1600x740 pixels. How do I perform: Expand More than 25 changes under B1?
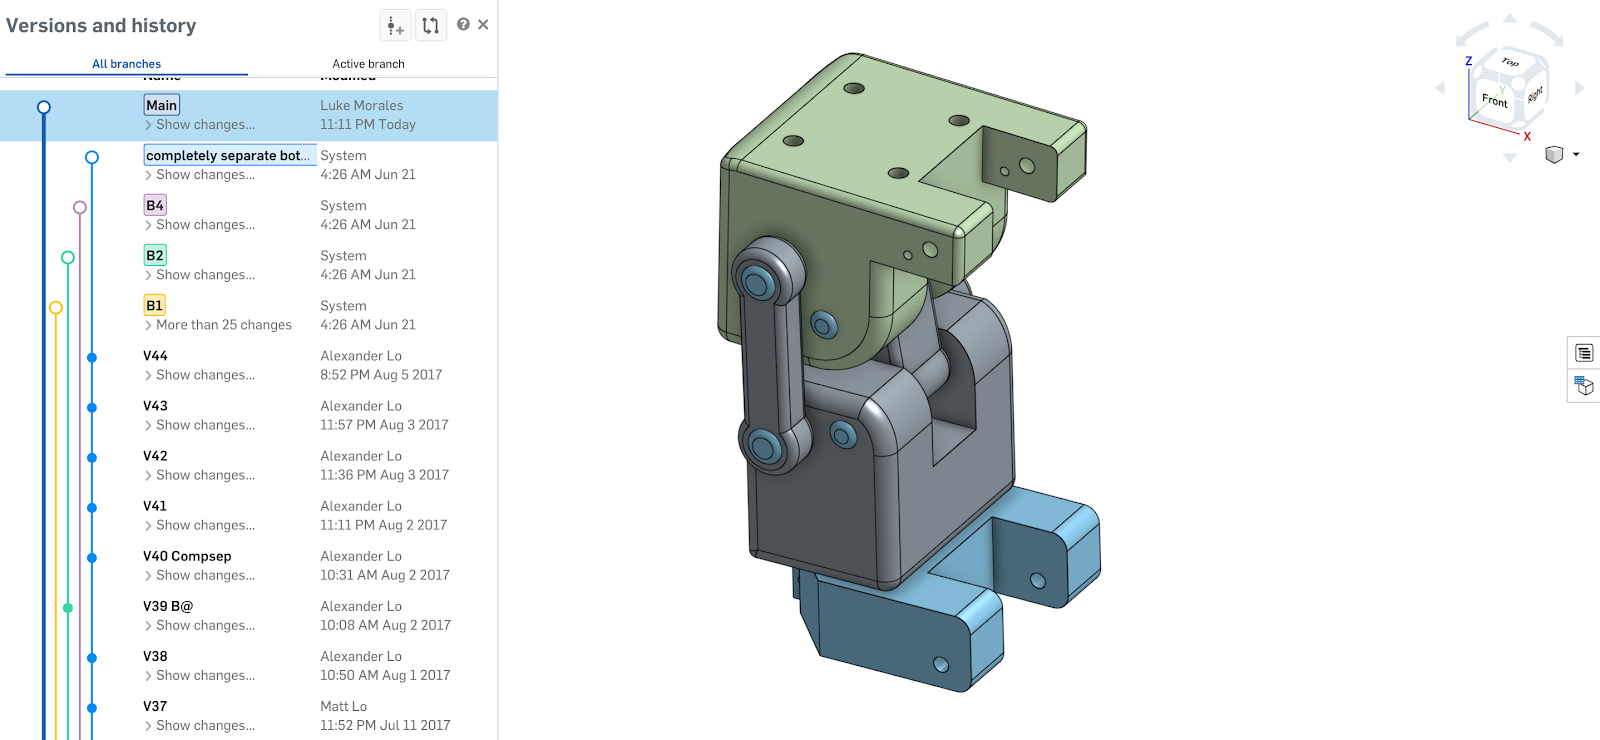pos(223,325)
